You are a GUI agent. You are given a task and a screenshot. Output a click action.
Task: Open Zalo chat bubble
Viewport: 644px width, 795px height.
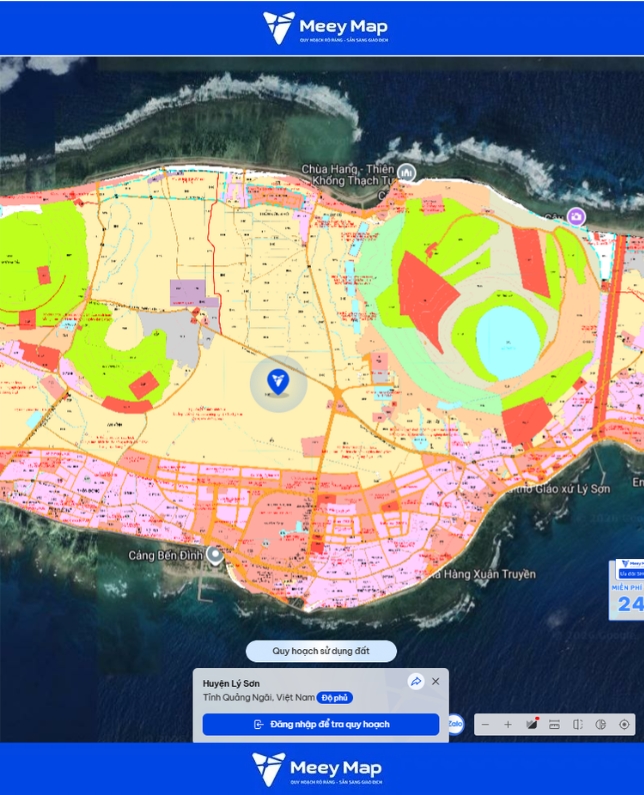pos(455,724)
